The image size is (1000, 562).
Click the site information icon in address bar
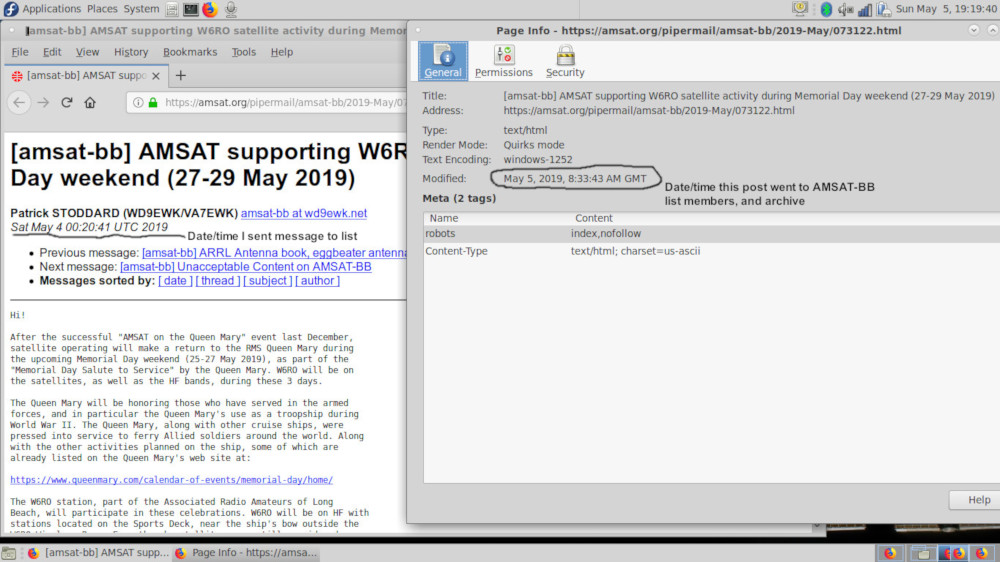point(138,102)
